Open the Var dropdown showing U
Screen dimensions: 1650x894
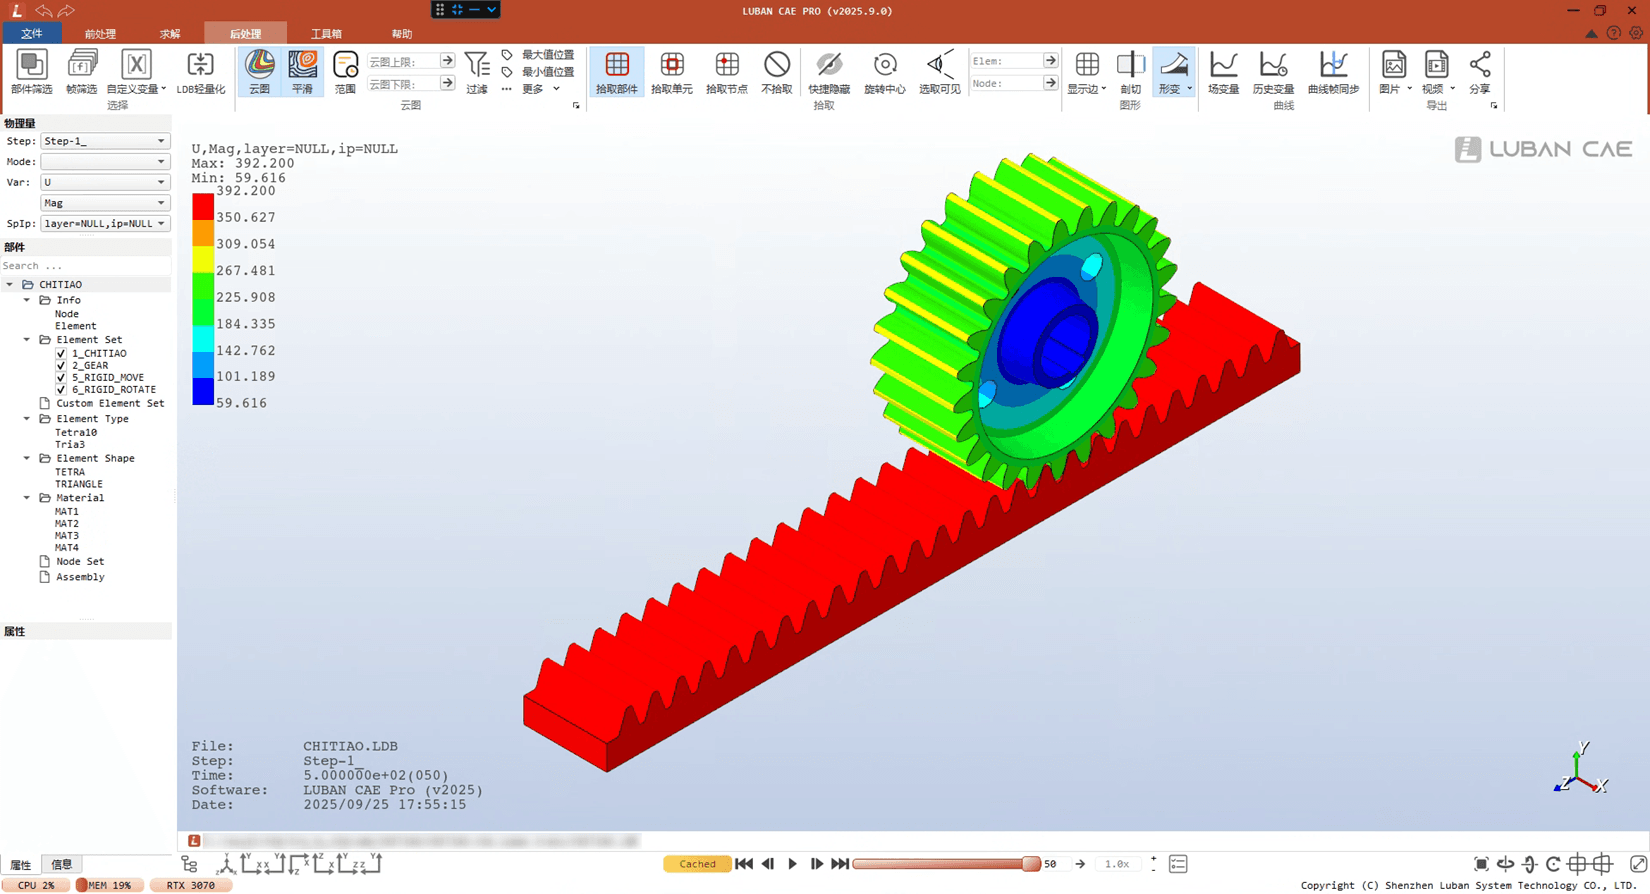[104, 182]
